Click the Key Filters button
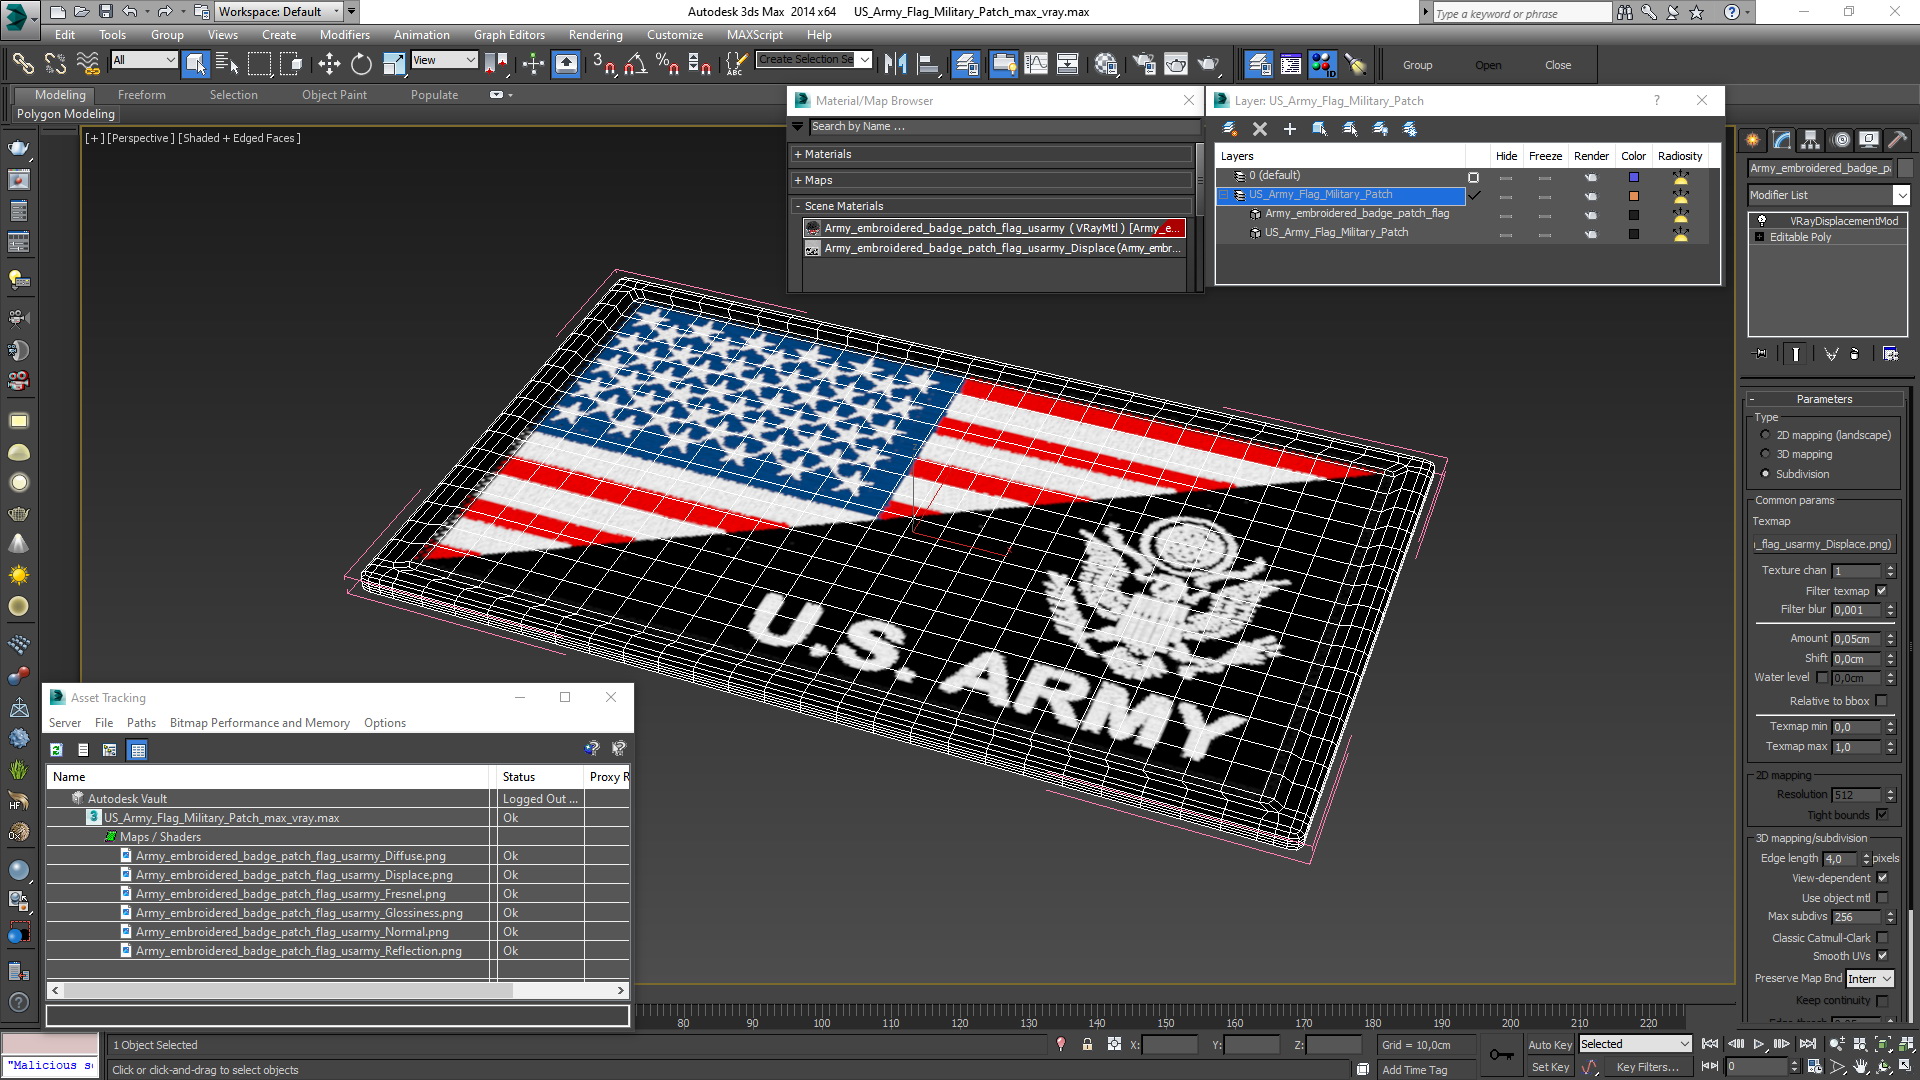The height and width of the screenshot is (1080, 1920). pyautogui.click(x=1647, y=1067)
